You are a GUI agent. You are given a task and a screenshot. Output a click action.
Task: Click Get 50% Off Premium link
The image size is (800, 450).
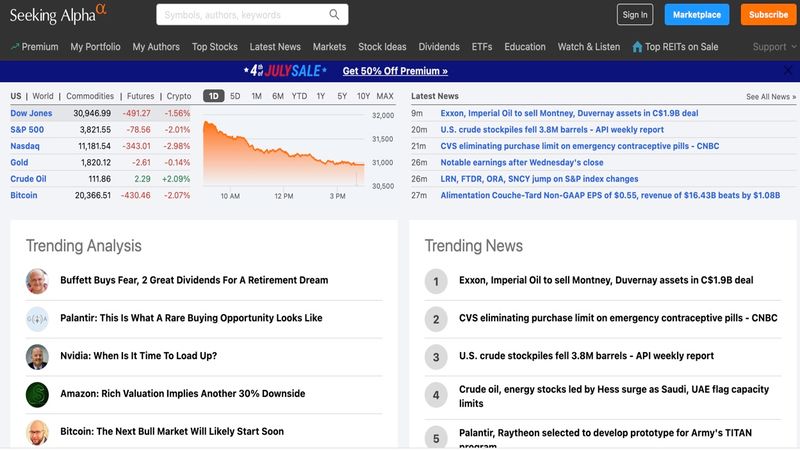[395, 71]
